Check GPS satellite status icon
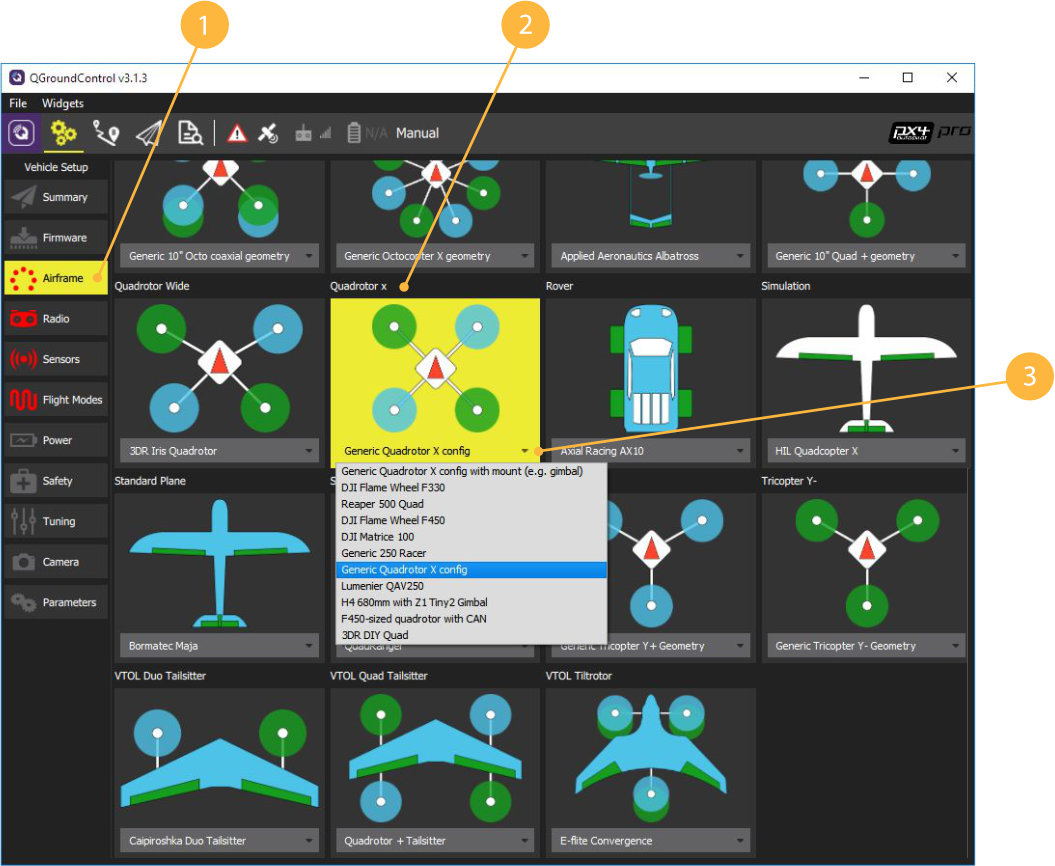The image size is (1055, 866). click(268, 133)
